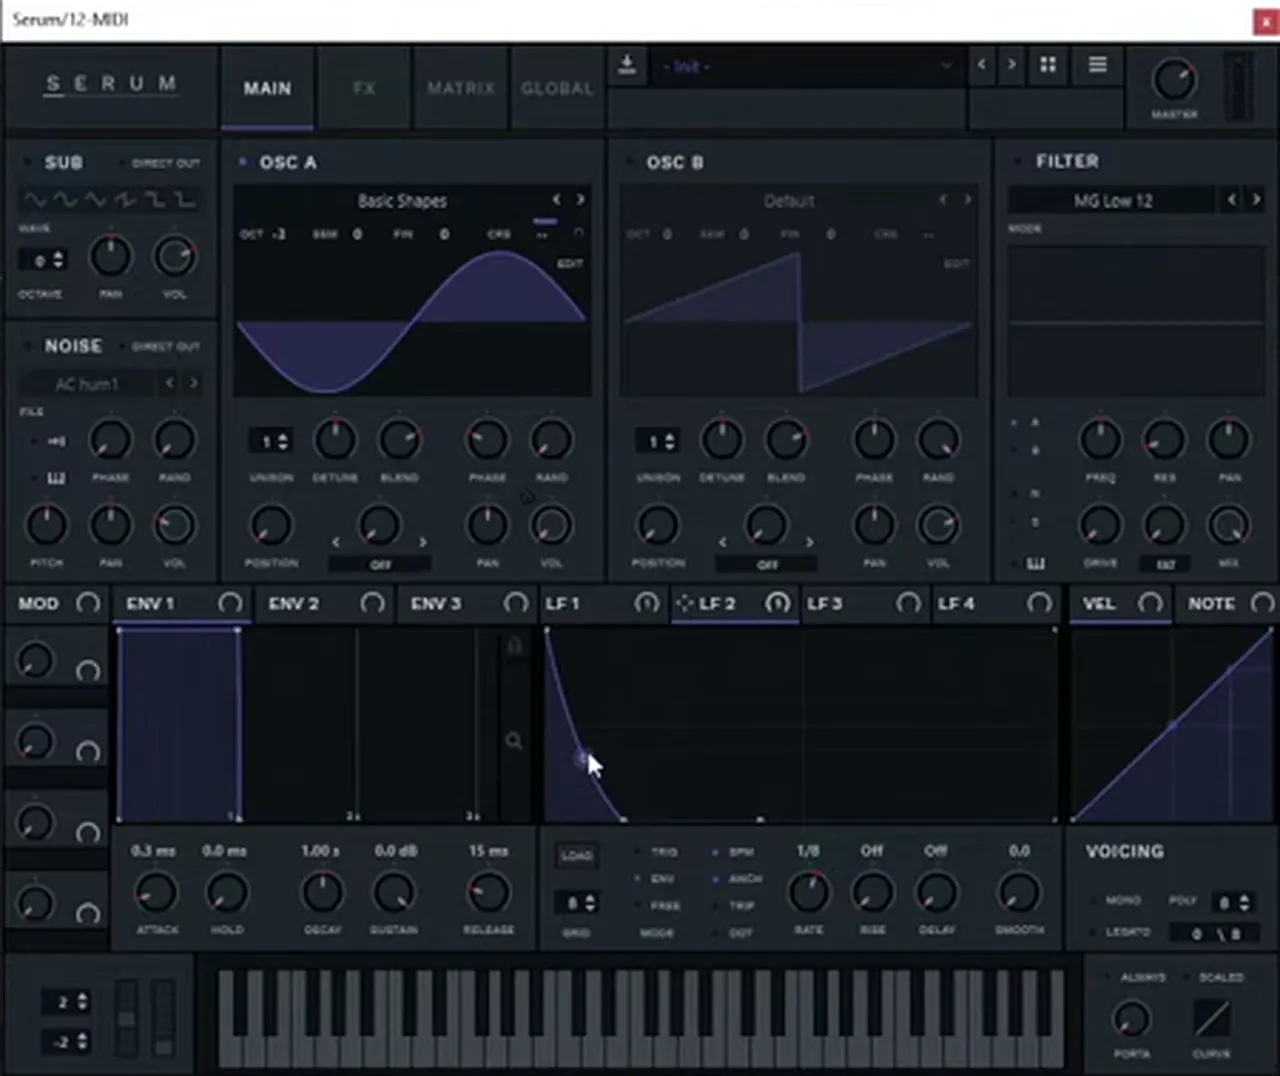The image size is (1280, 1076).
Task: Enable the NOISE oscillator switch
Action: click(x=27, y=346)
